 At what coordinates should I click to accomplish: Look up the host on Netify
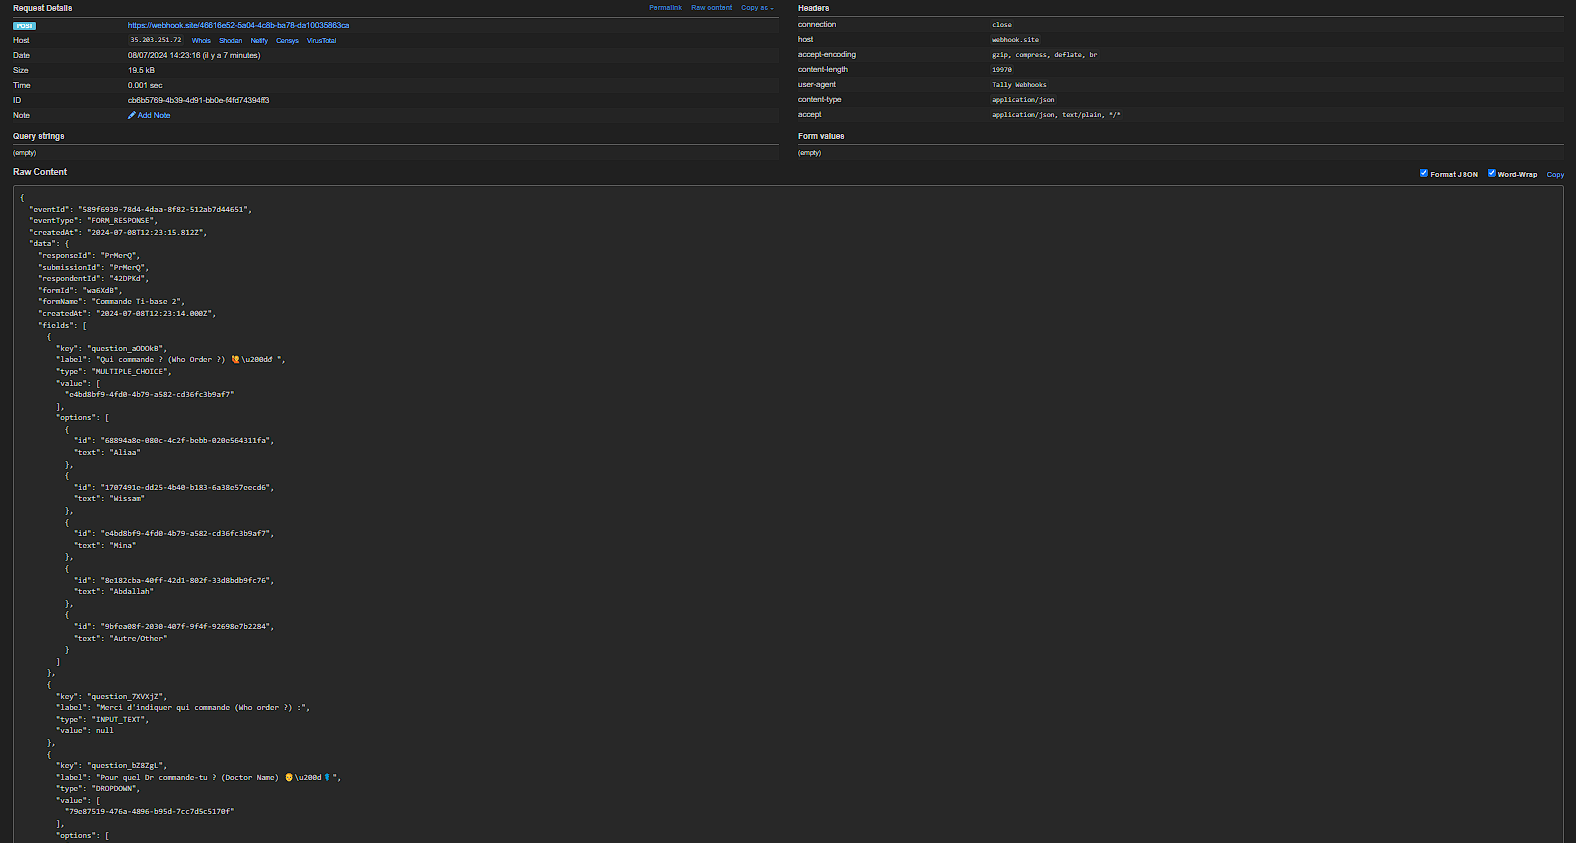(x=259, y=41)
